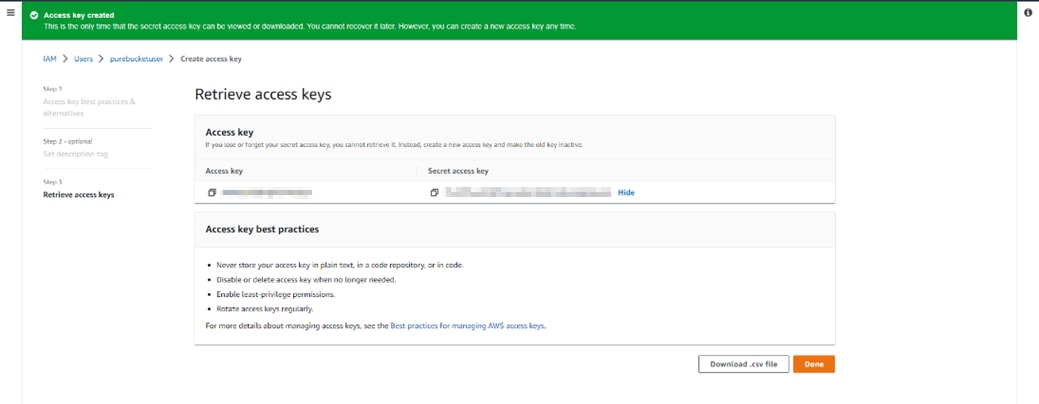Open Users breadcrumb link
This screenshot has height=404, width=1039.
click(x=83, y=59)
